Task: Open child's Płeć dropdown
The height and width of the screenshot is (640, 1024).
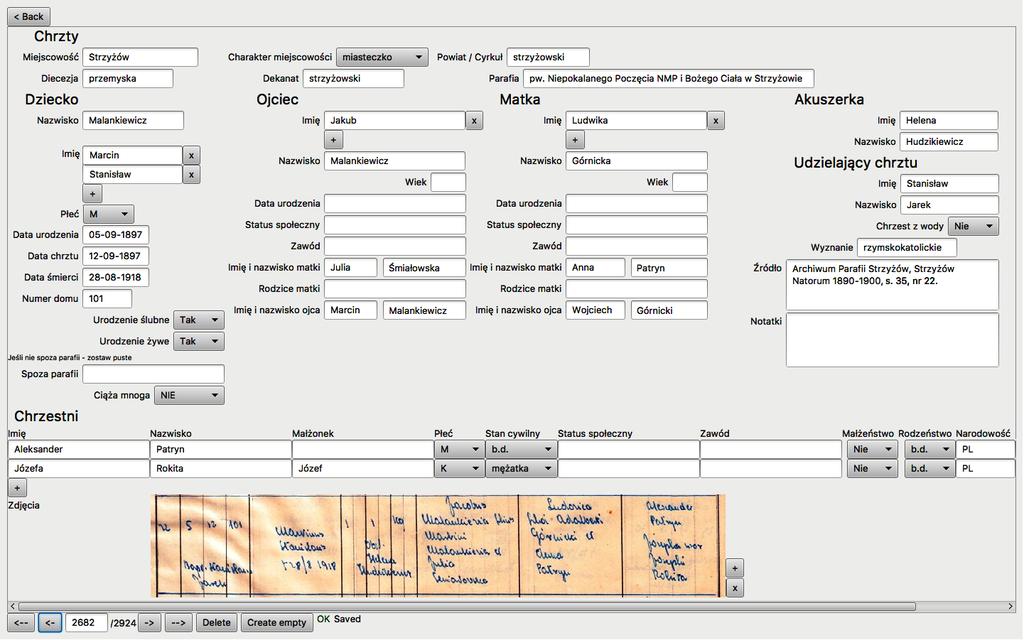Action: coord(108,214)
